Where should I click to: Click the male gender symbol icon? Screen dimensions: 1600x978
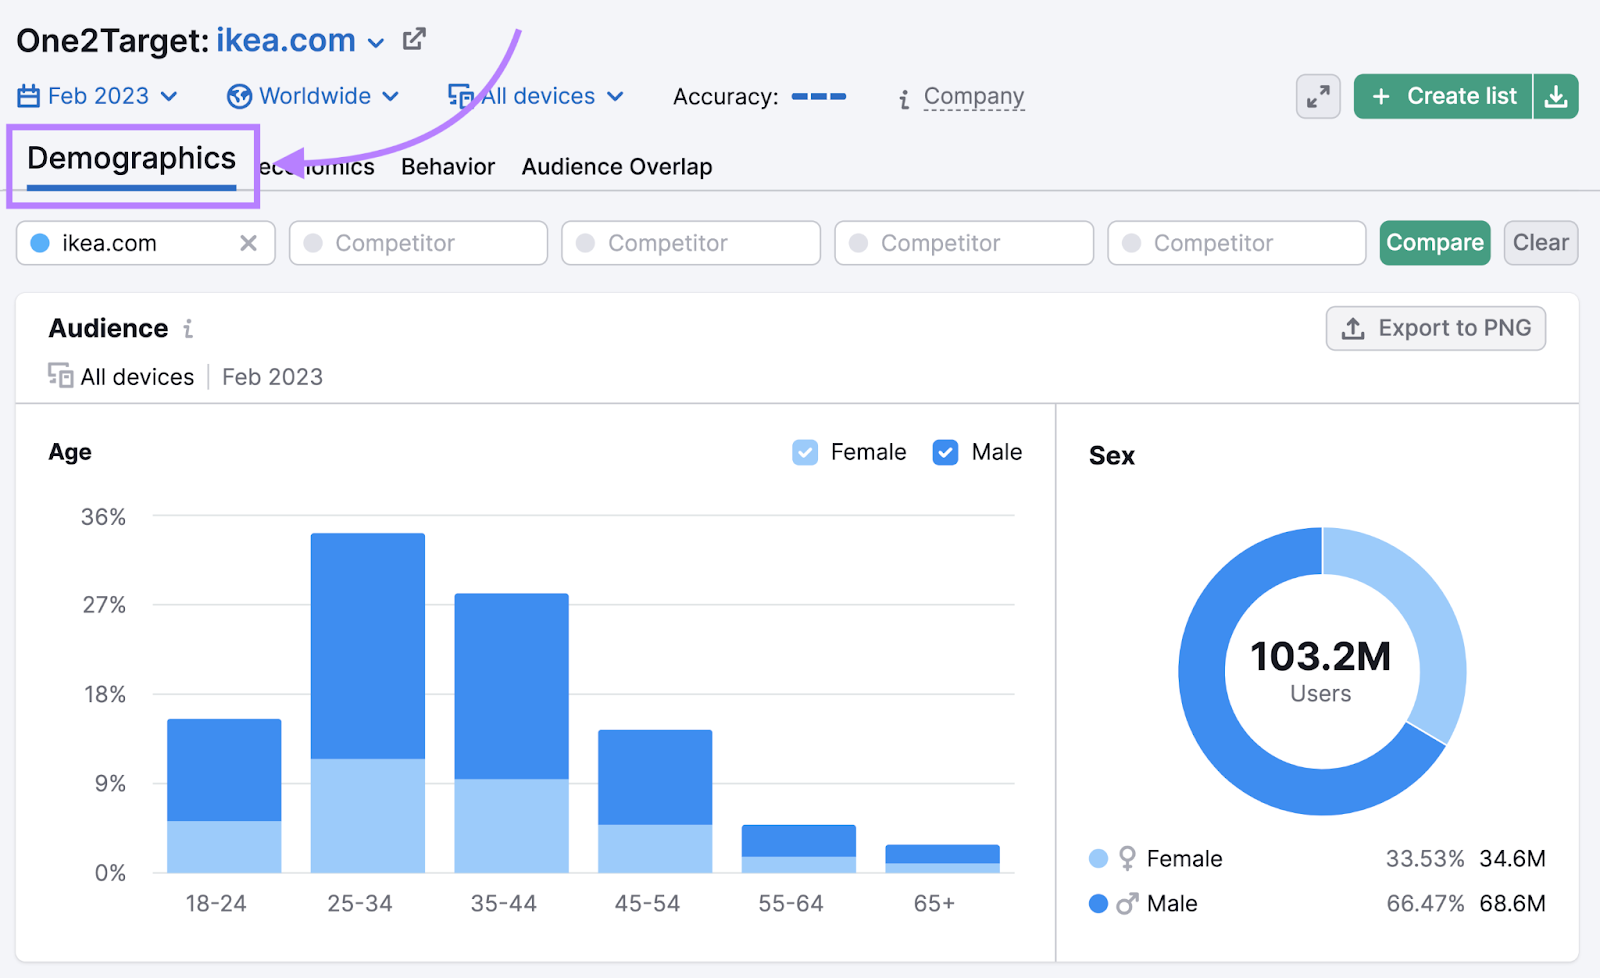coord(1127,904)
